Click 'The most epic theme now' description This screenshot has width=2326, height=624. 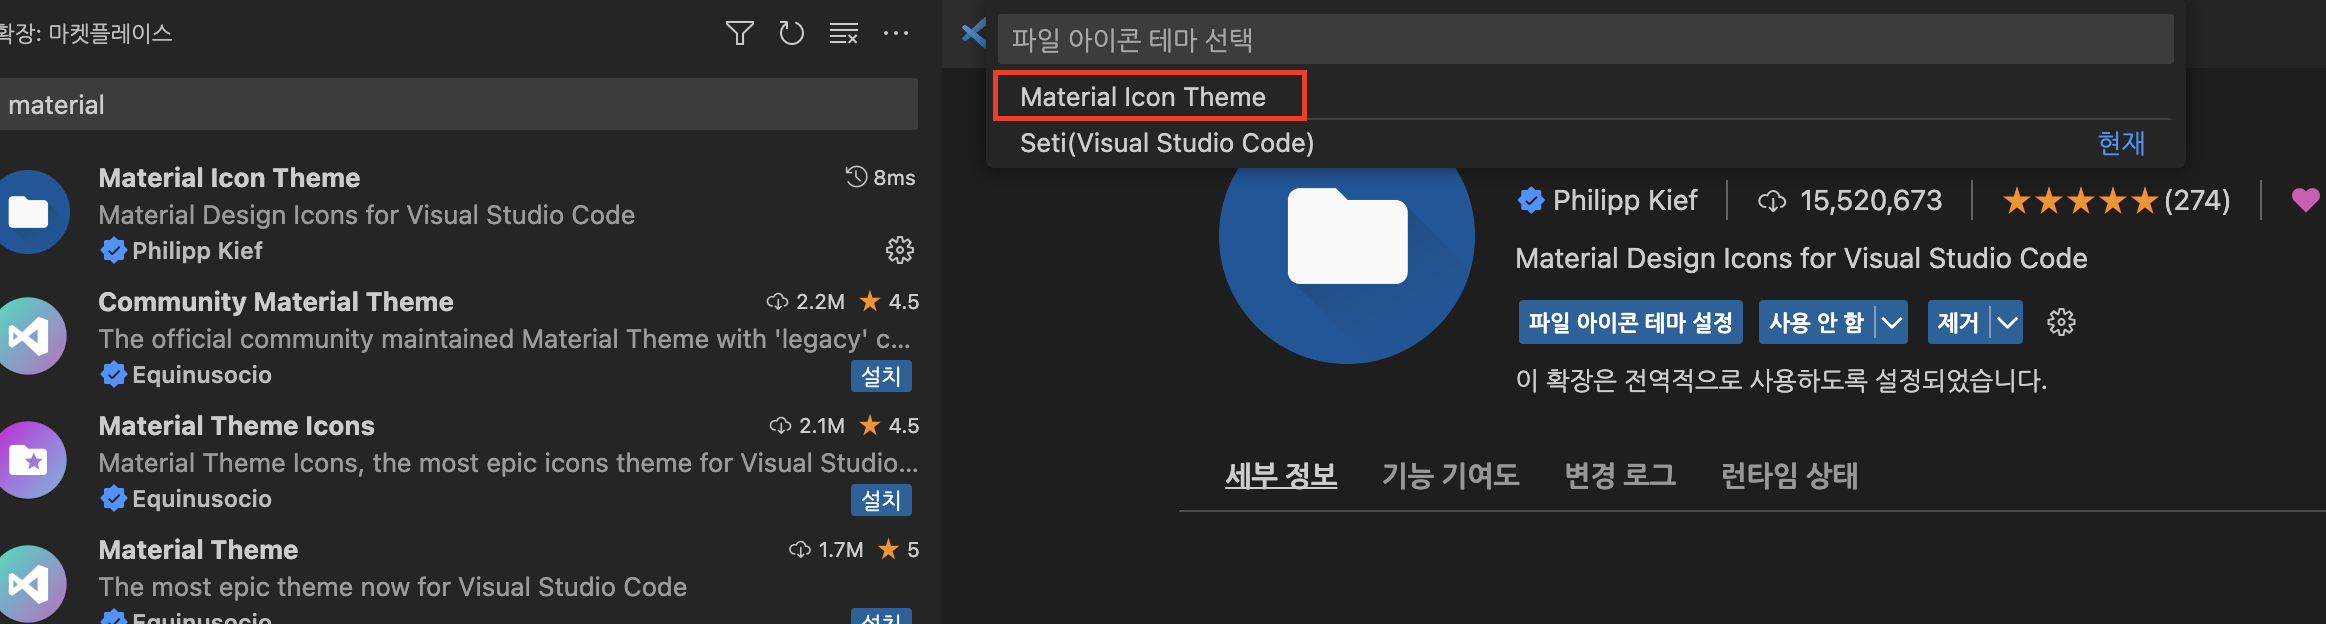point(393,587)
